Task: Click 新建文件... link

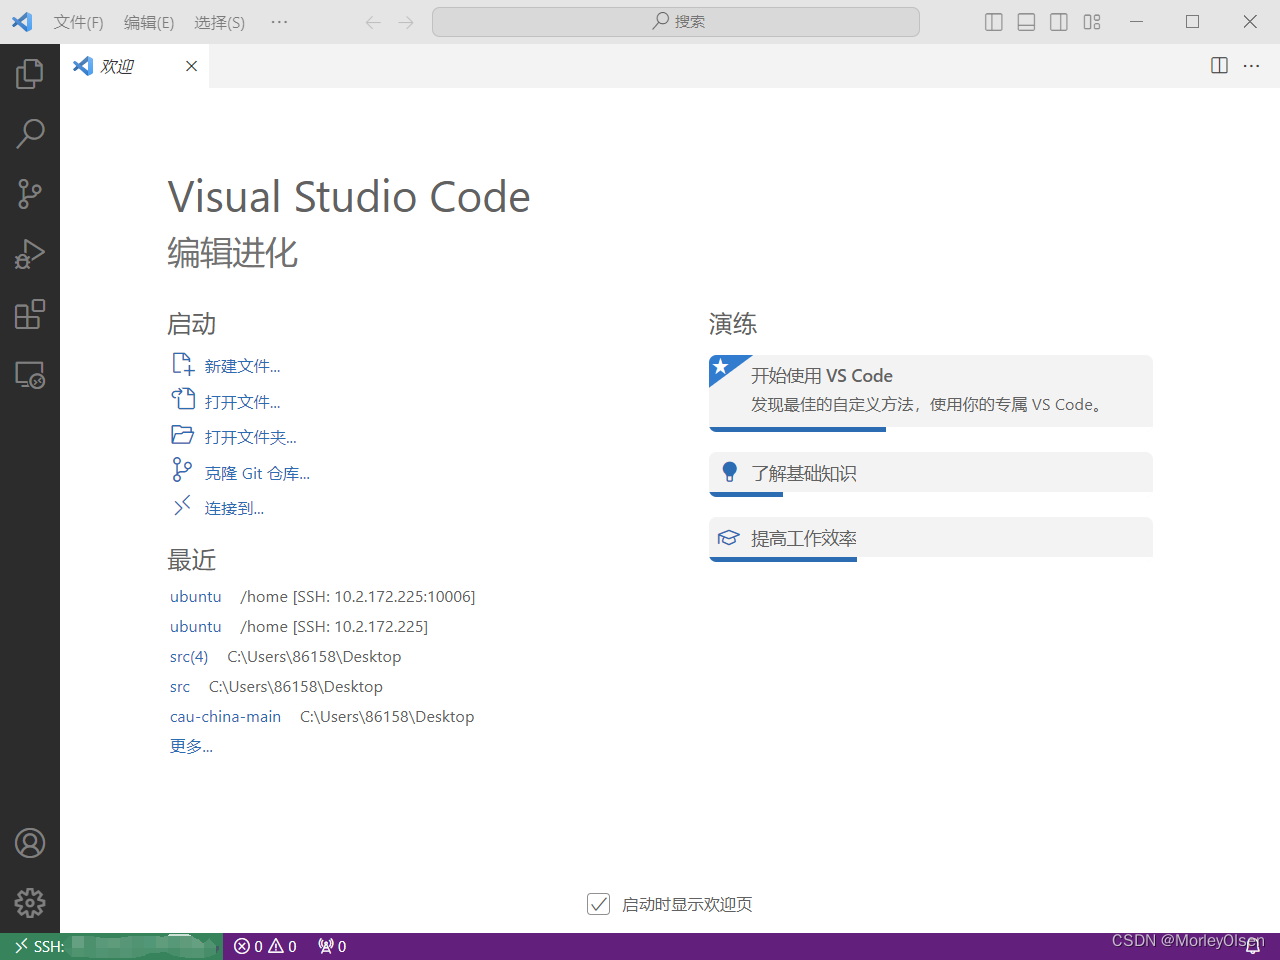Action: [242, 366]
